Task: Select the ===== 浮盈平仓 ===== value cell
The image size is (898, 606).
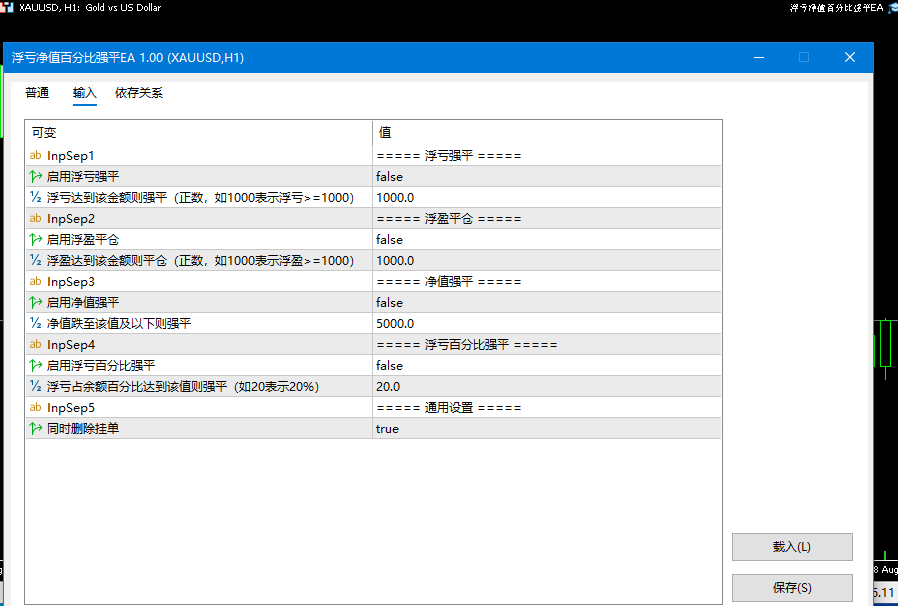Action: (x=547, y=218)
